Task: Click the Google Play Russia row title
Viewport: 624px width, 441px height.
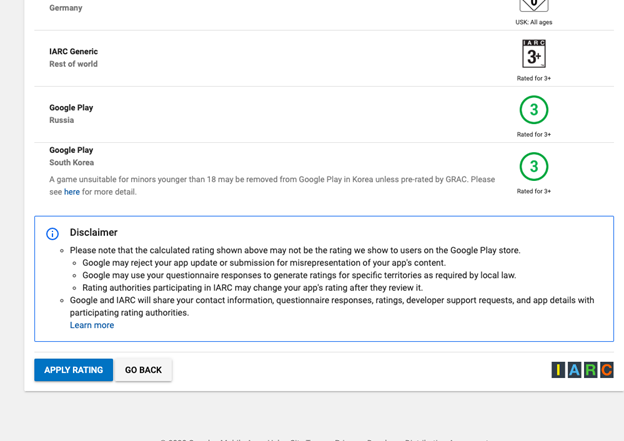Action: 71,107
